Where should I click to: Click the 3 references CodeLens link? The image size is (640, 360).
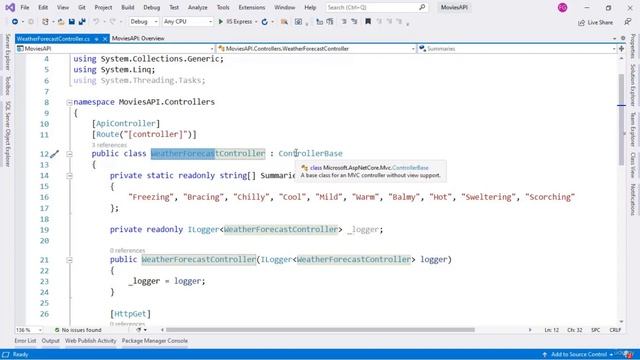point(109,145)
